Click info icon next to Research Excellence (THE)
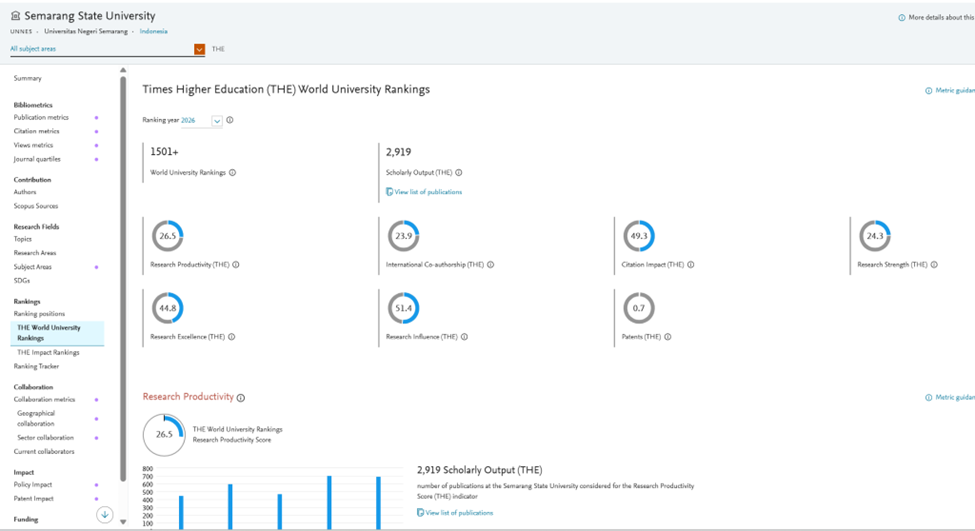The height and width of the screenshot is (531, 975). point(232,337)
